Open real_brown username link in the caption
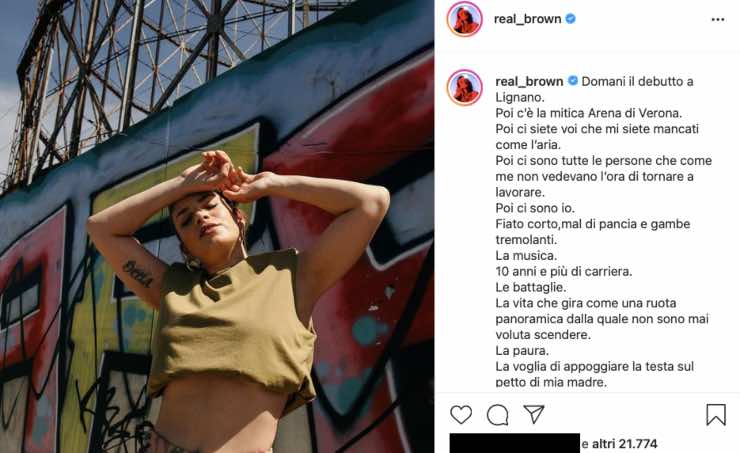Viewport: 740px width, 453px height. pyautogui.click(x=529, y=81)
